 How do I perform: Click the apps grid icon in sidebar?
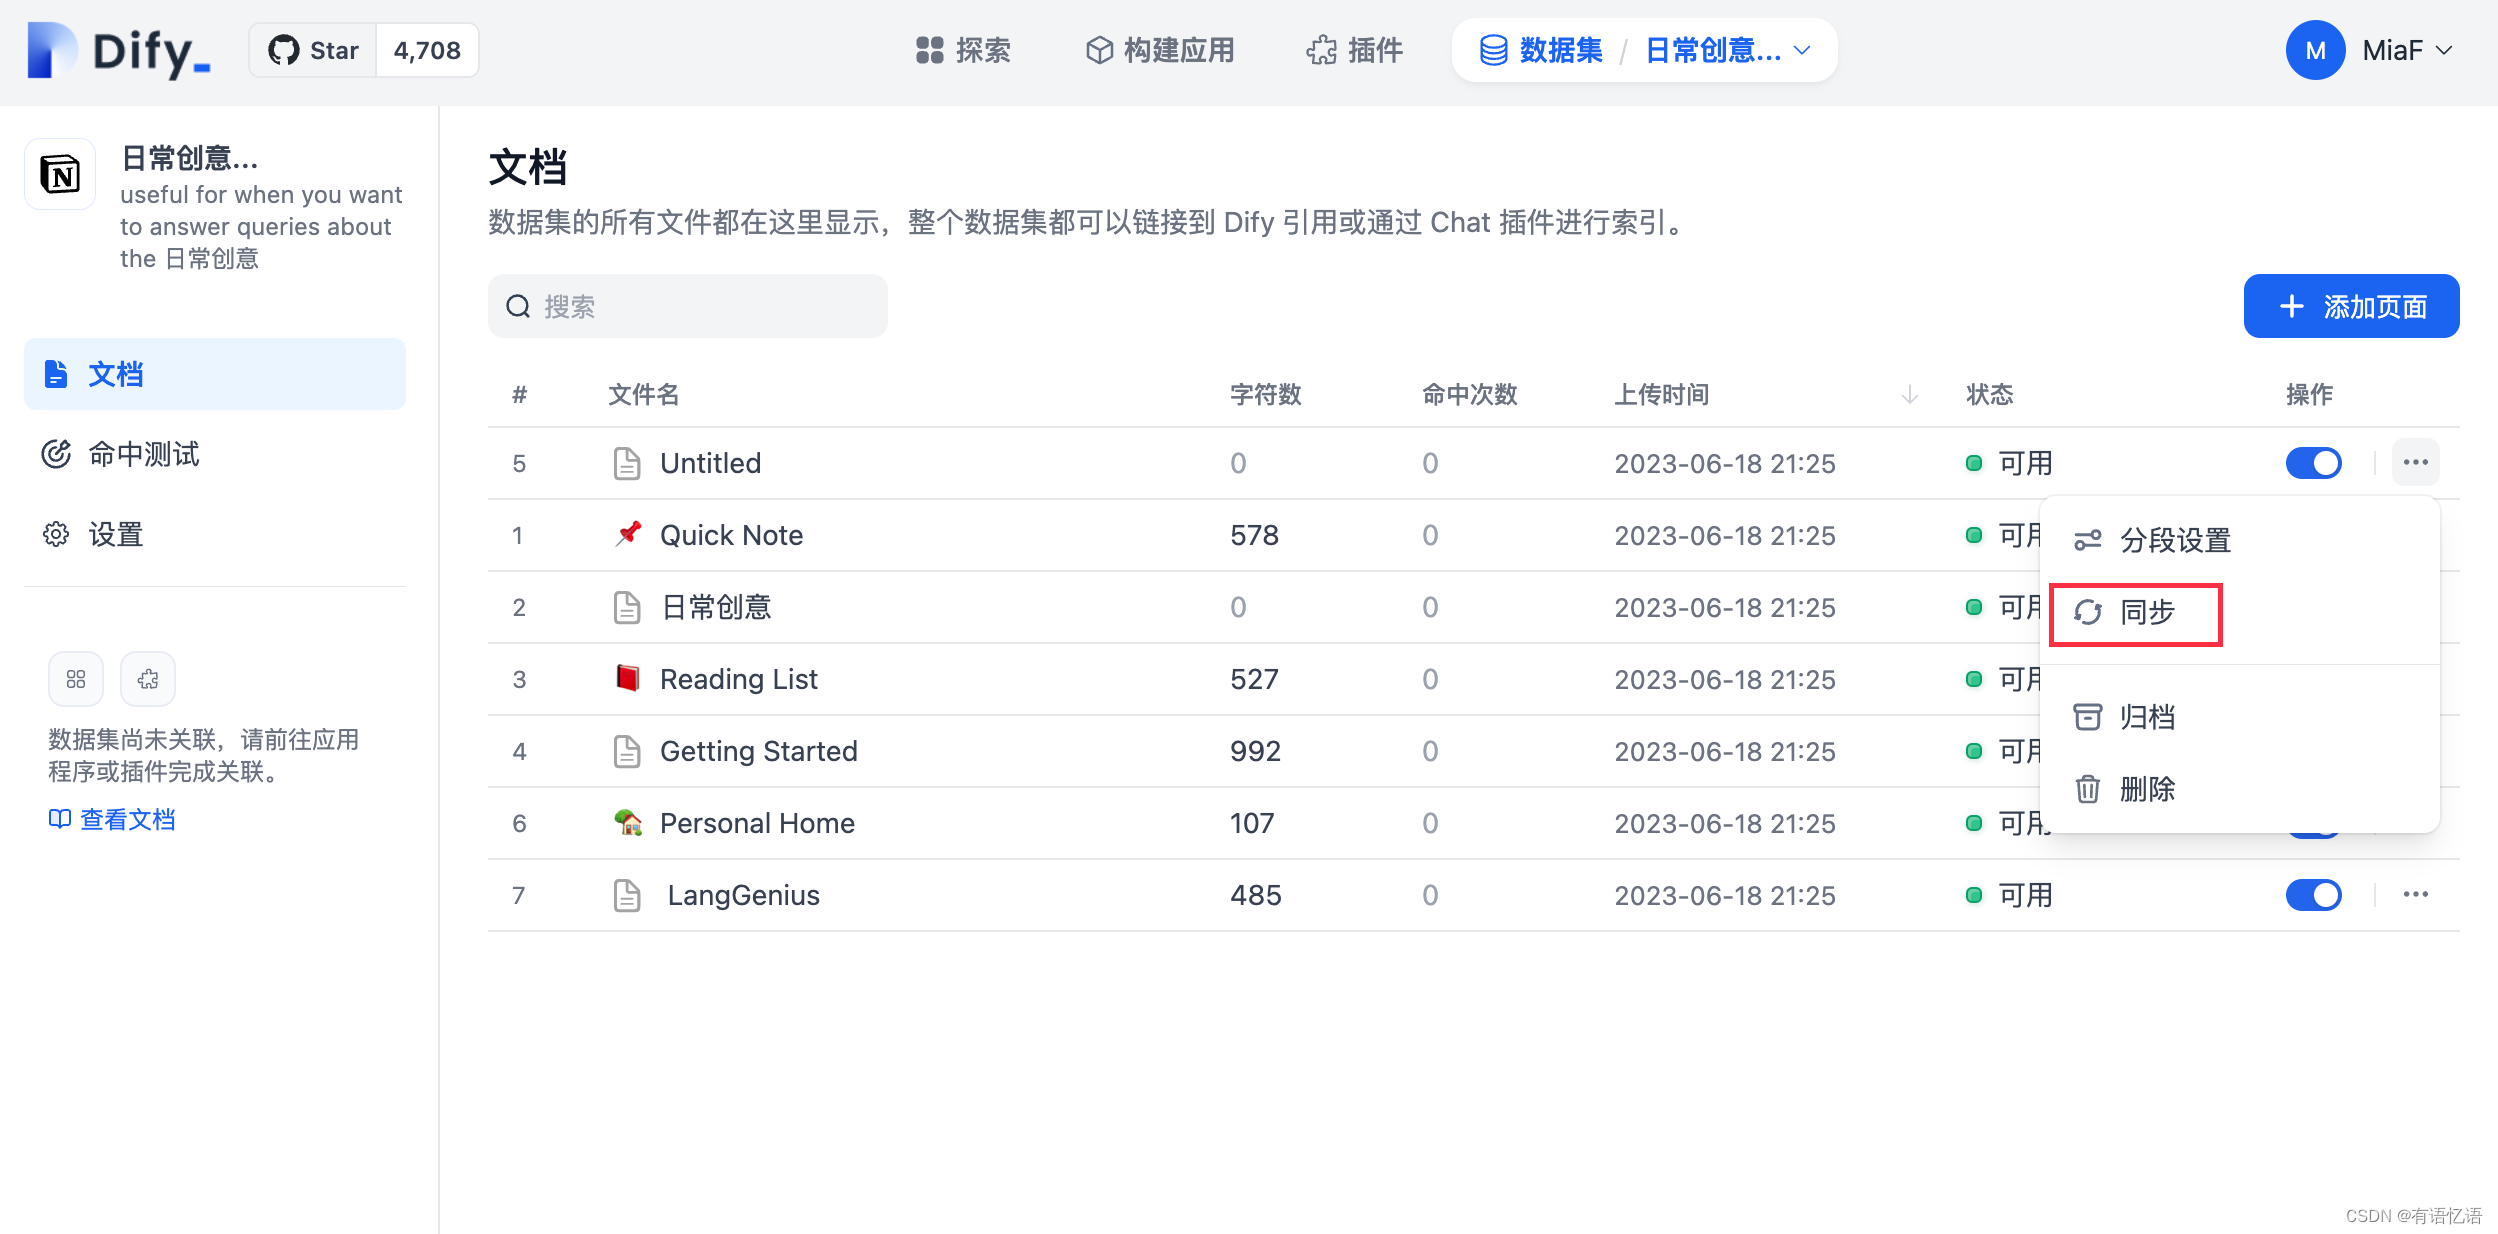tap(76, 679)
